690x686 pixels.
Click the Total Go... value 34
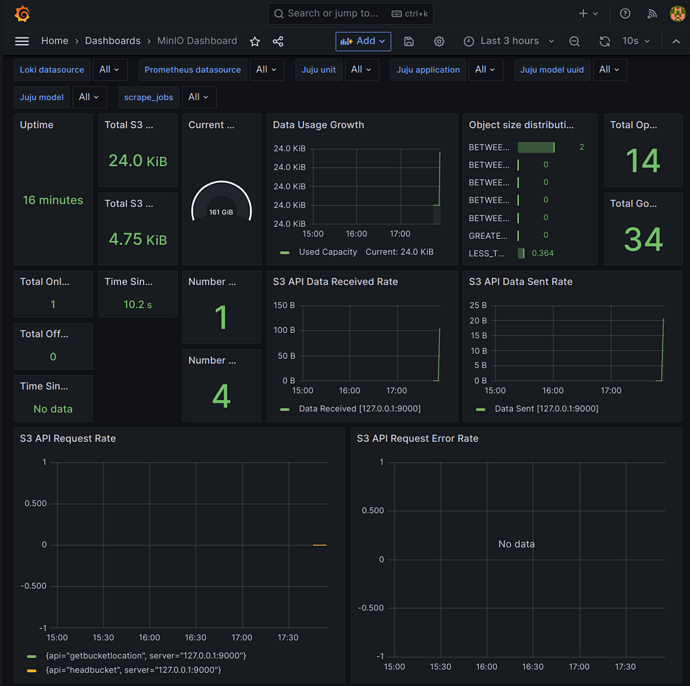(643, 239)
